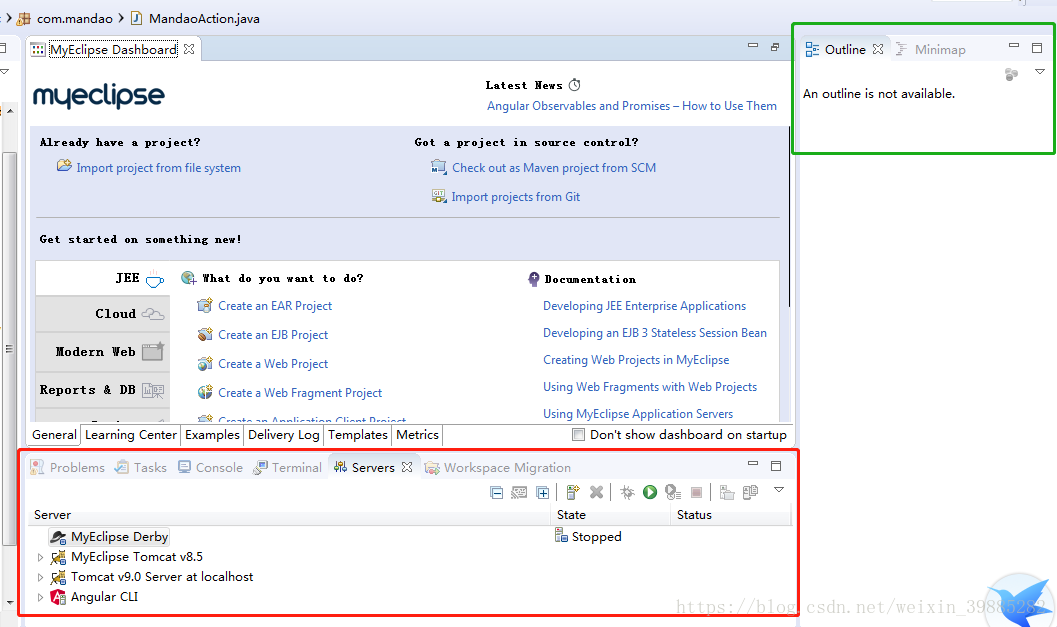
Task: Select Tomcat v9.0 Server at localhost
Action: (x=162, y=577)
